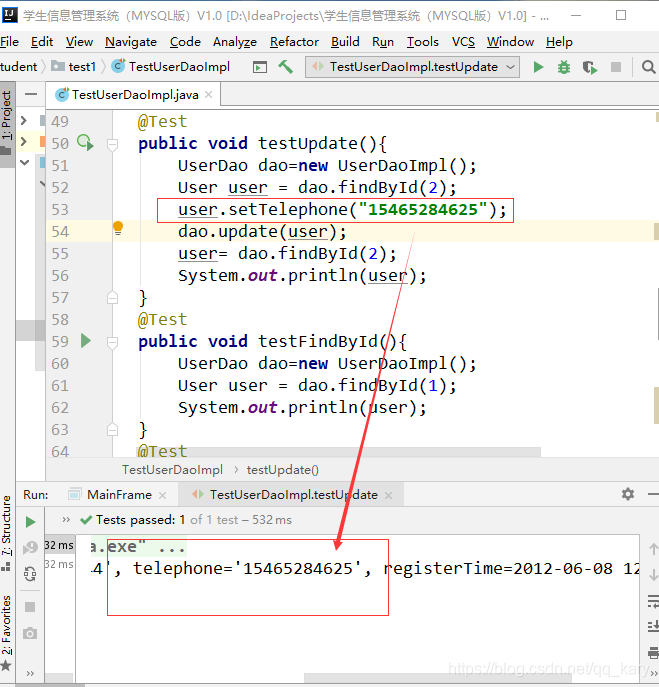The width and height of the screenshot is (659, 687).
Task: Collapse testUpdate method fold at line 50
Action: coord(113,144)
